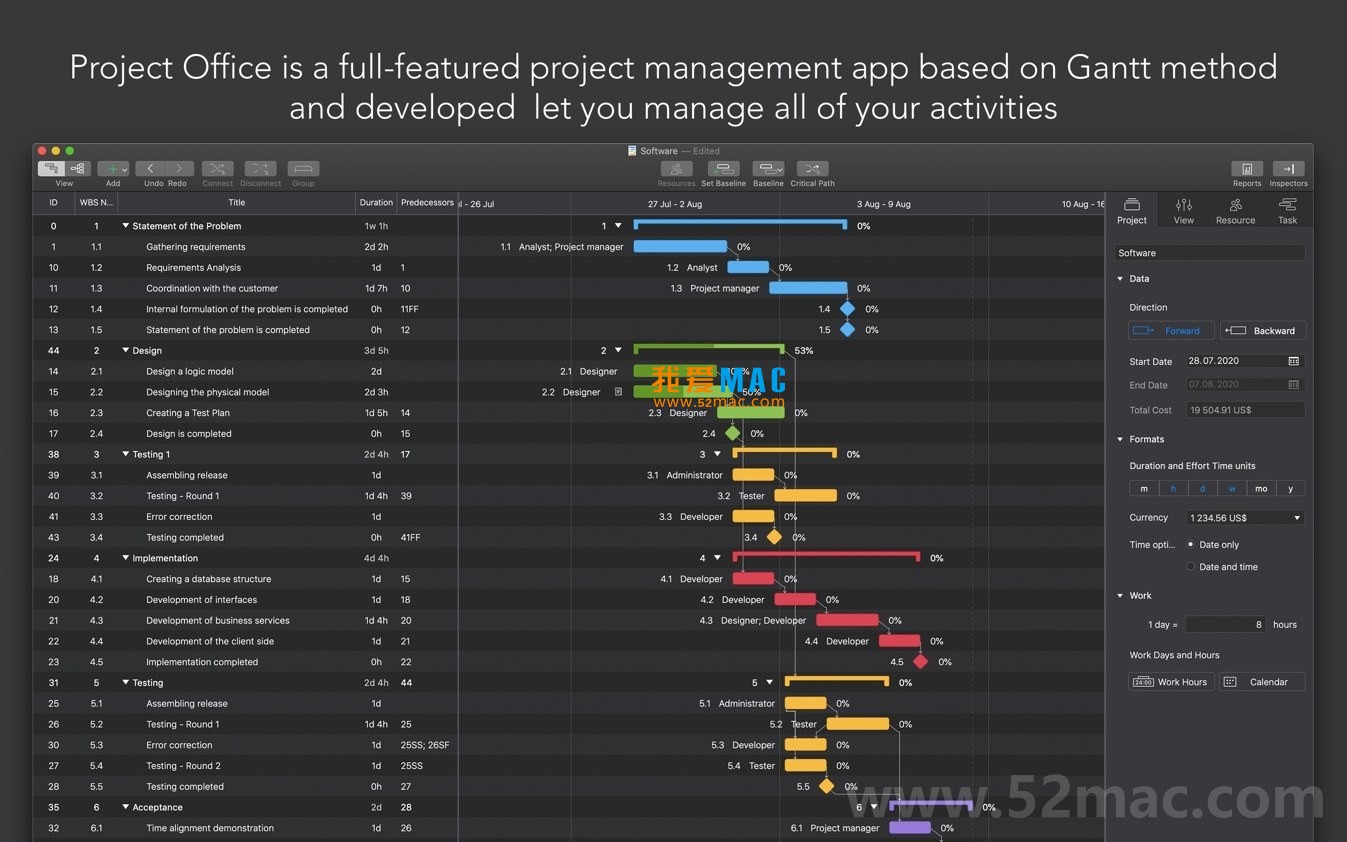Collapse the Formats section
The width and height of the screenshot is (1347, 842).
point(1120,439)
